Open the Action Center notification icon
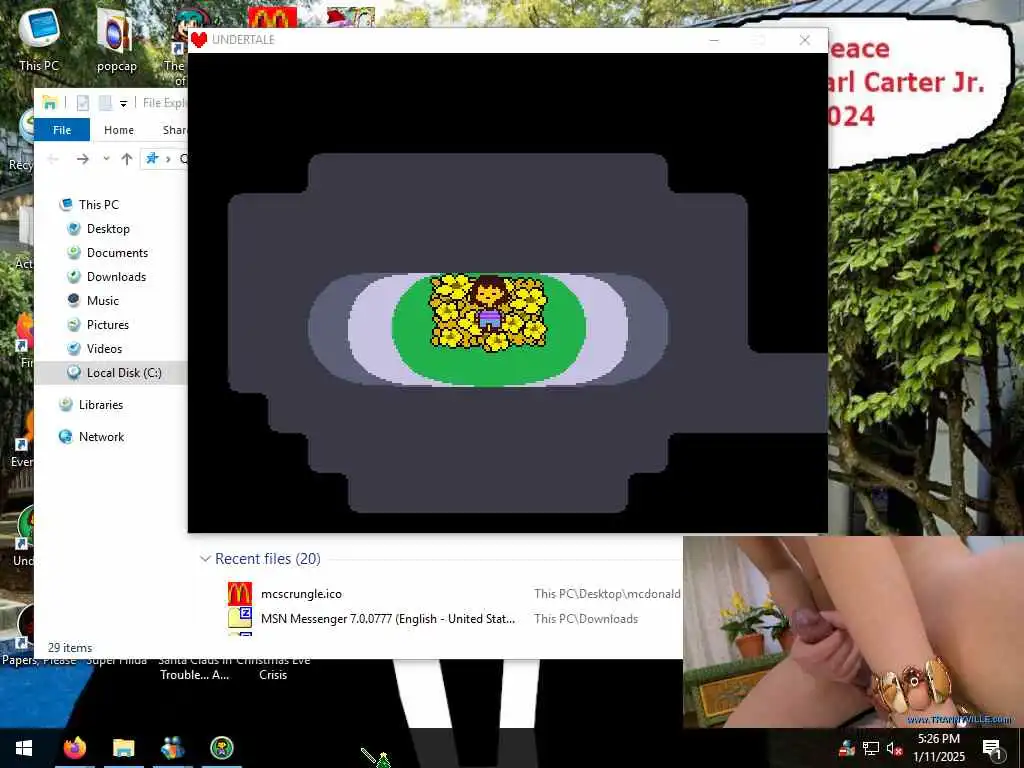The height and width of the screenshot is (768, 1024). tap(992, 749)
